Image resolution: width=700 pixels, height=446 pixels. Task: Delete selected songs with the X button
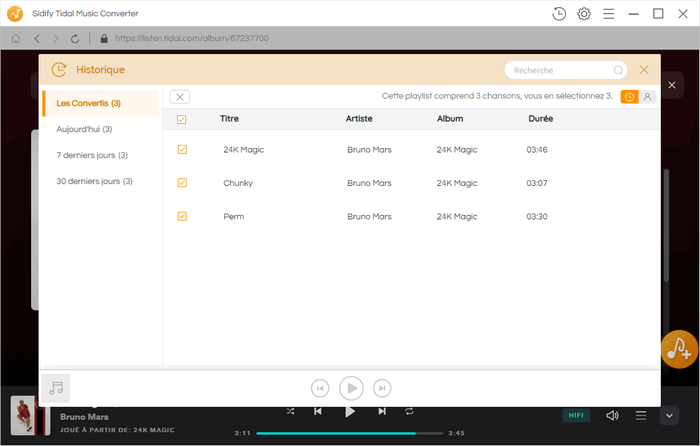(x=179, y=97)
